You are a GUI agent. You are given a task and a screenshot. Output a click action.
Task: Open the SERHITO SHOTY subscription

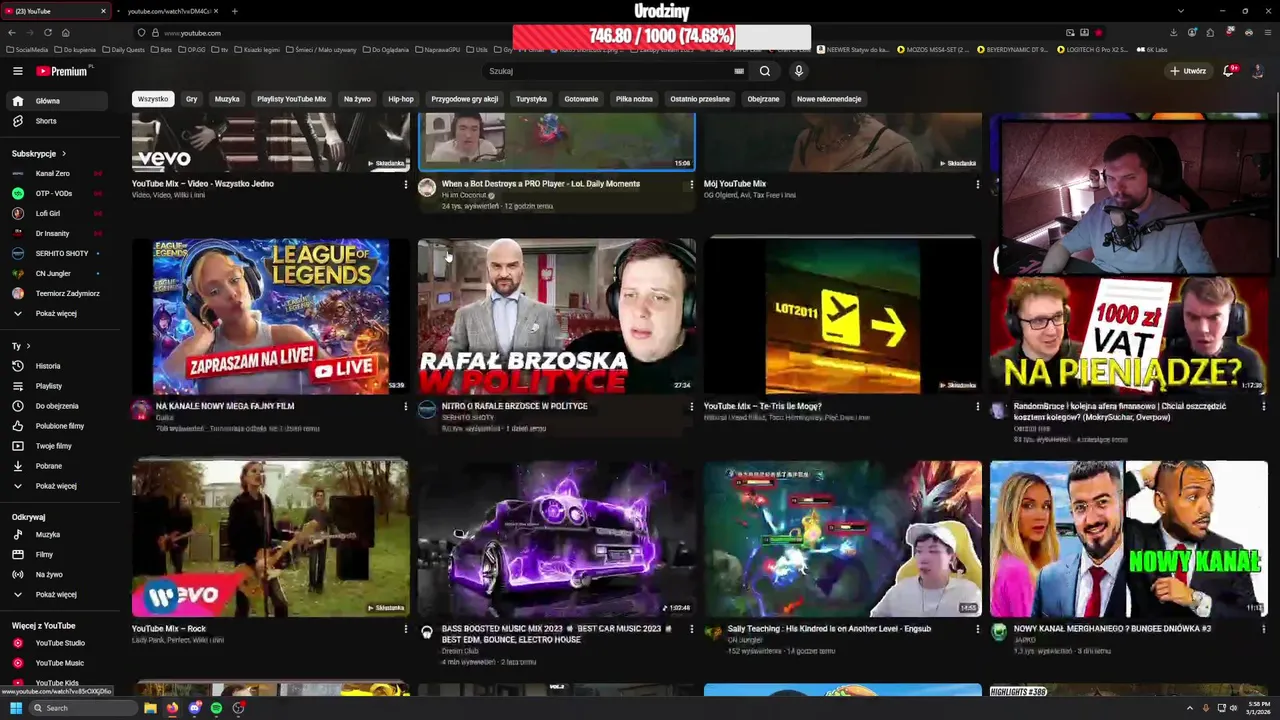(x=58, y=254)
